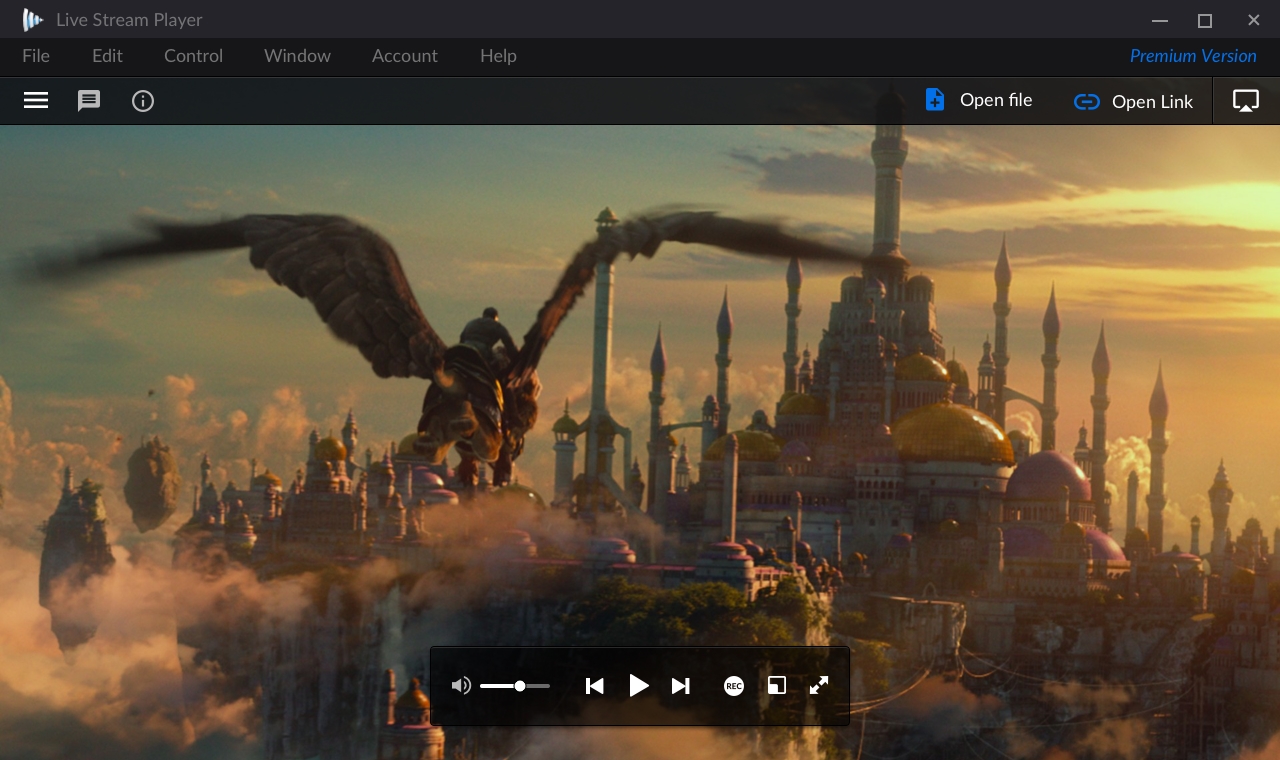Open the chat messages panel

[x=89, y=100]
